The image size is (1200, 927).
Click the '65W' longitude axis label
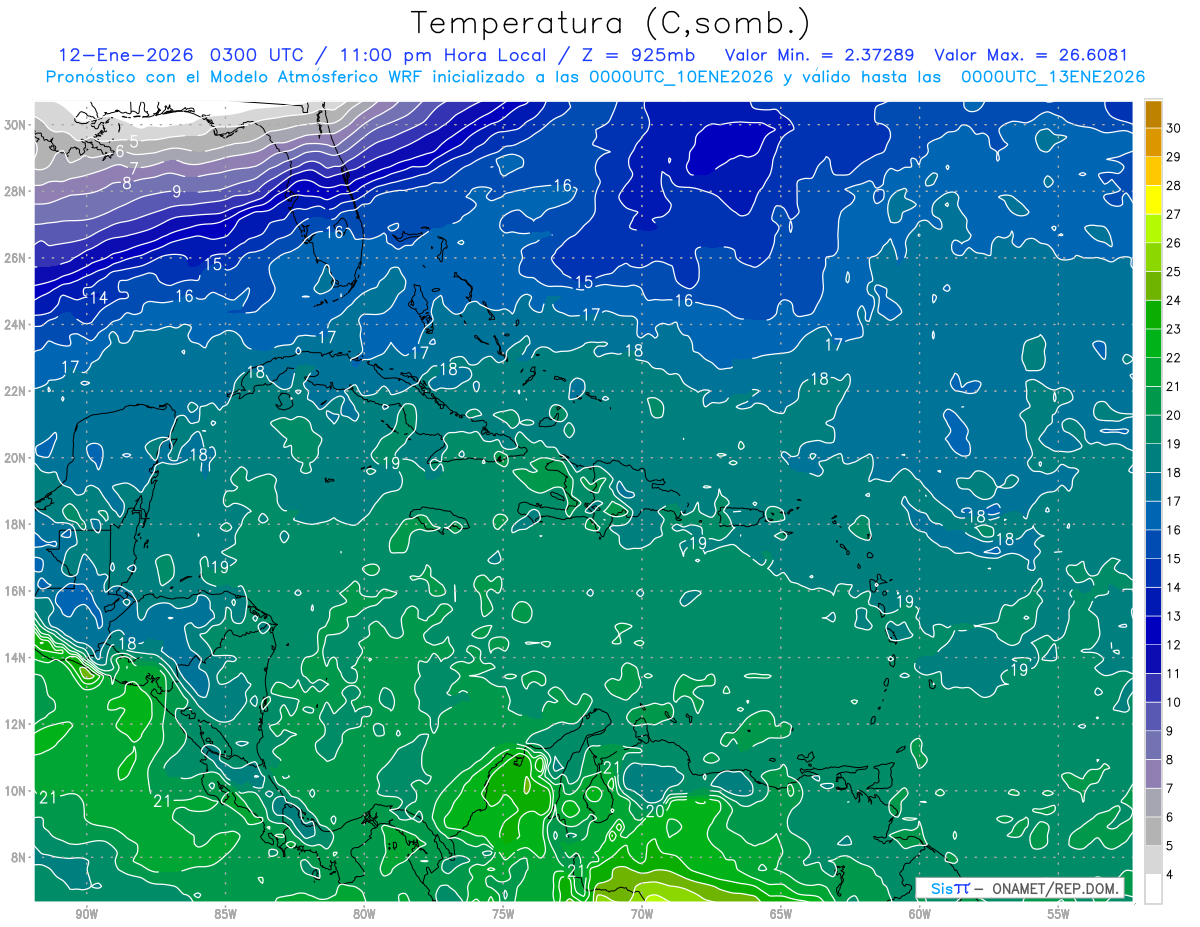(x=781, y=914)
